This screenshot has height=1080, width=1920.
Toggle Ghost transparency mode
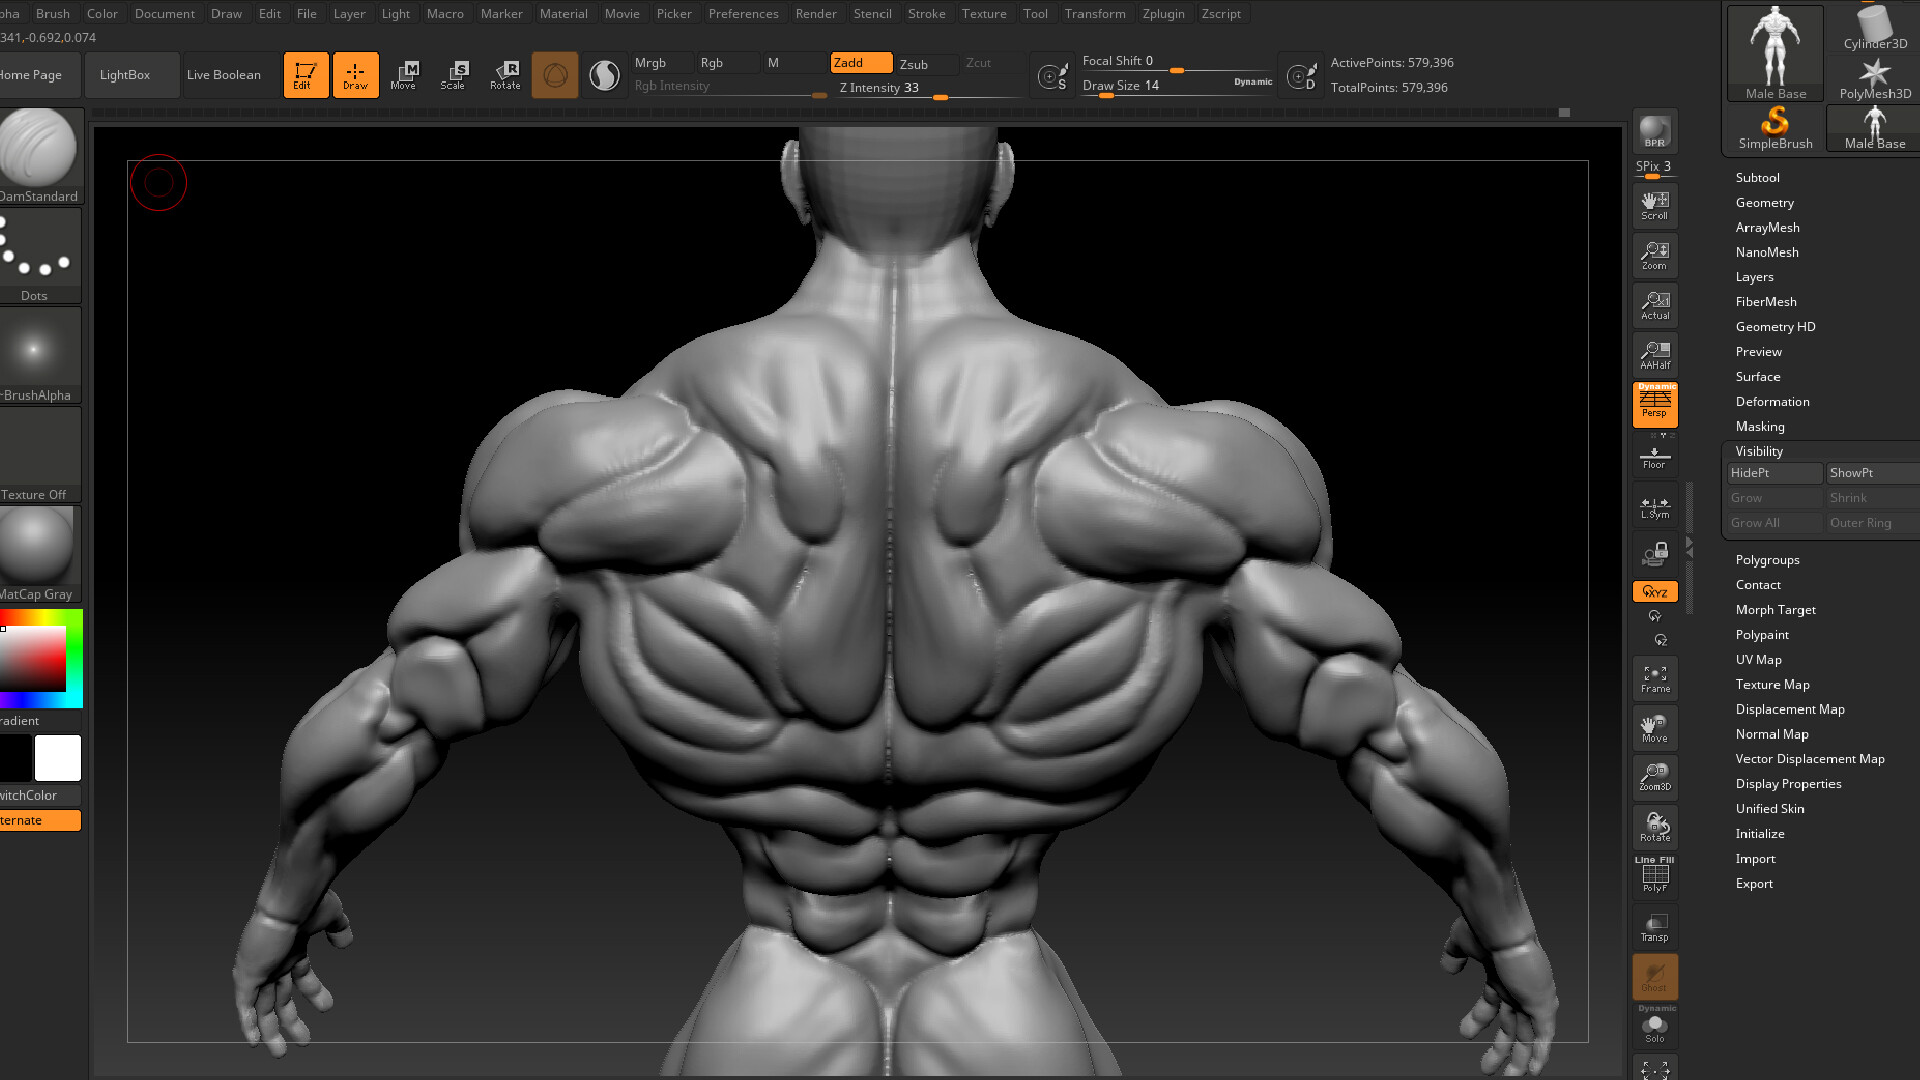[1654, 976]
